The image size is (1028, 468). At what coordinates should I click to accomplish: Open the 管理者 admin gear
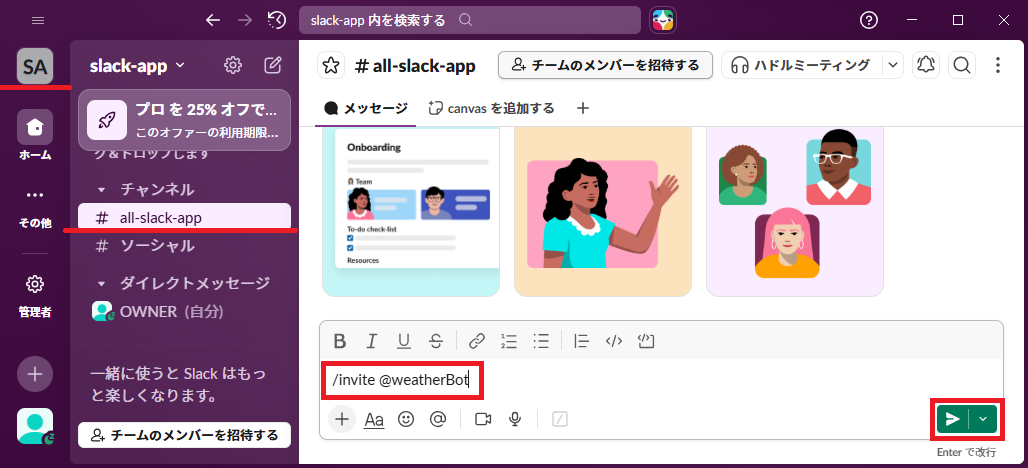click(35, 294)
